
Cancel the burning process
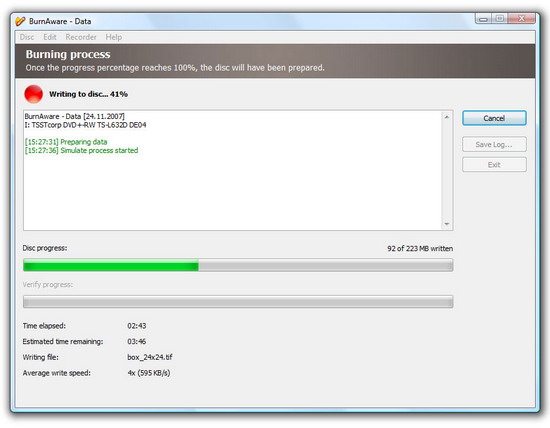[494, 118]
